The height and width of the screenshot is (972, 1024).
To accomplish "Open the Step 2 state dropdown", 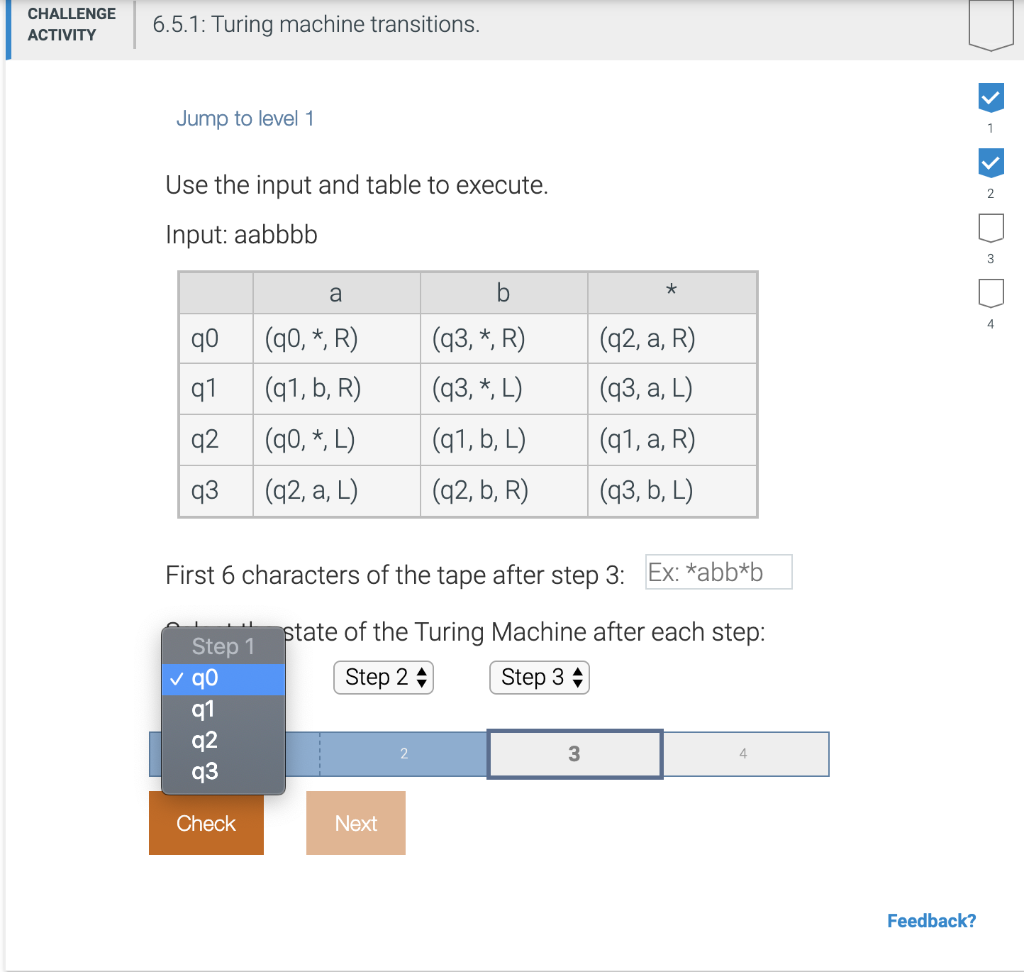I will coord(383,677).
